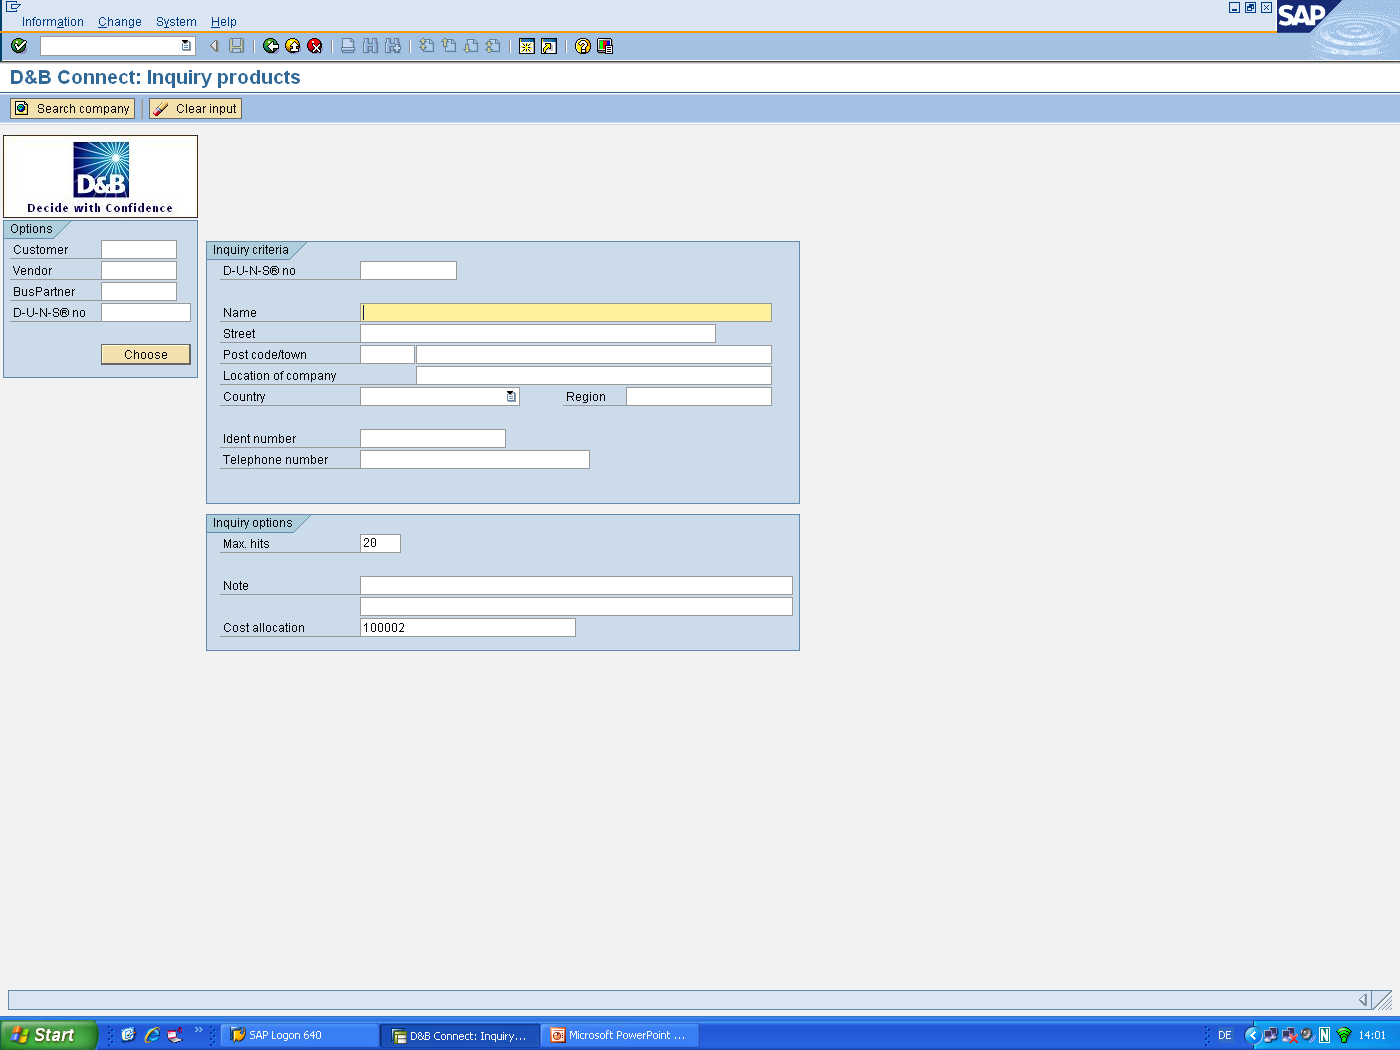Click the command field back-arrow toggle
The image size is (1400, 1050).
214,46
